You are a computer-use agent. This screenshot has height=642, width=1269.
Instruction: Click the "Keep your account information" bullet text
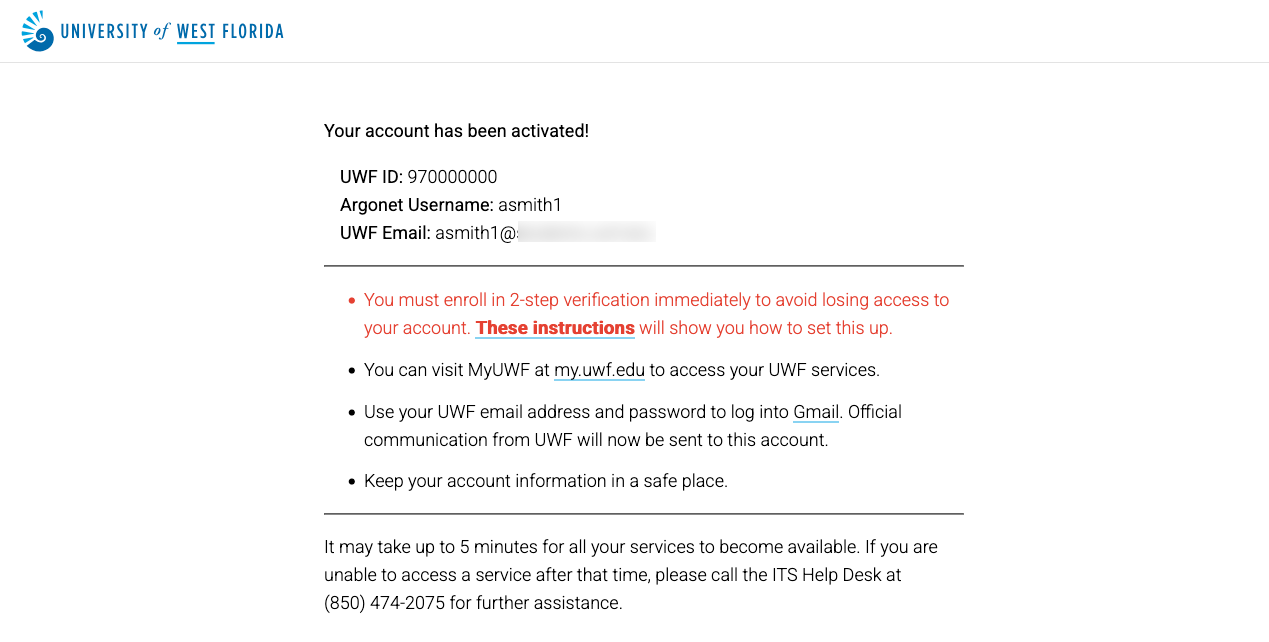[546, 481]
